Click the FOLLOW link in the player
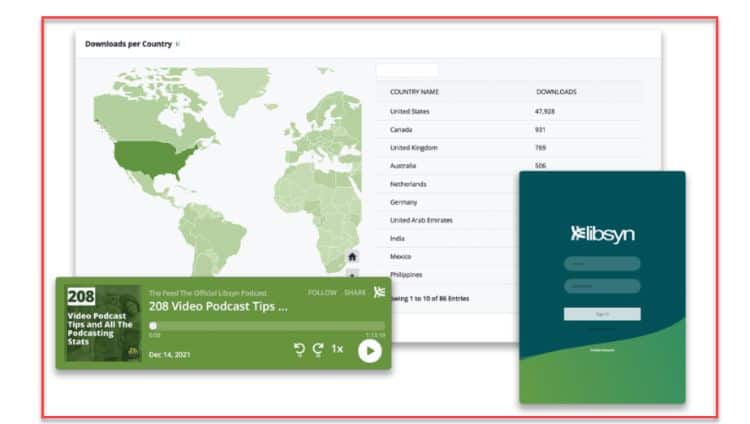This screenshot has width=750, height=424. pyautogui.click(x=322, y=292)
